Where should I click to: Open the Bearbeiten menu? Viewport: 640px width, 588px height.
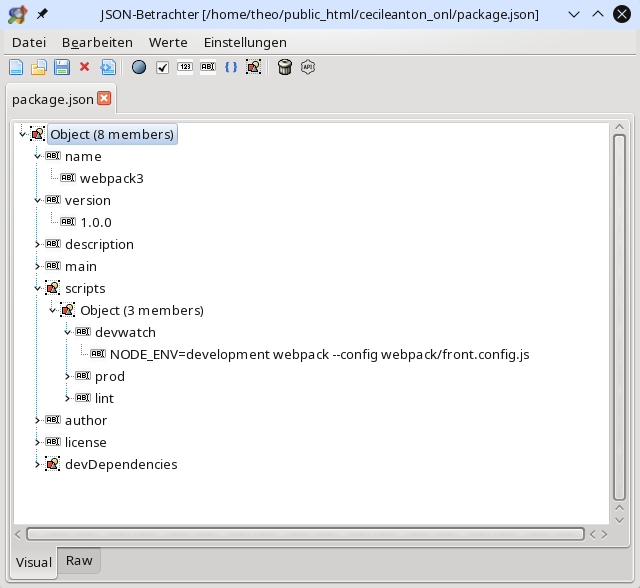97,42
